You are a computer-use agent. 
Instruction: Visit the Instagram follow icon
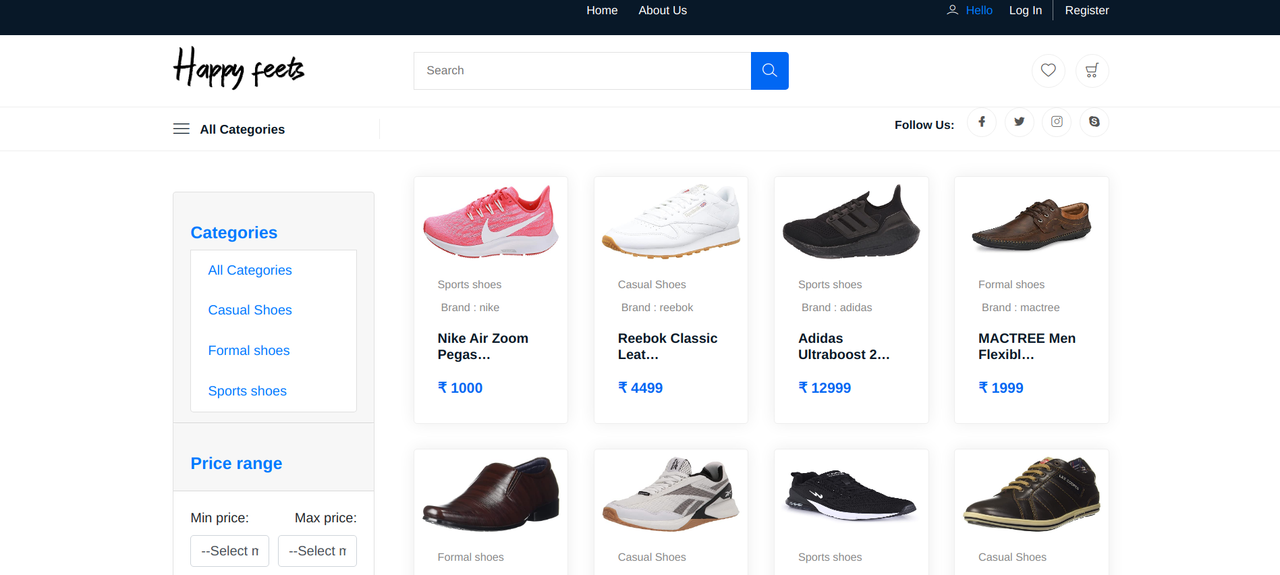point(1057,122)
